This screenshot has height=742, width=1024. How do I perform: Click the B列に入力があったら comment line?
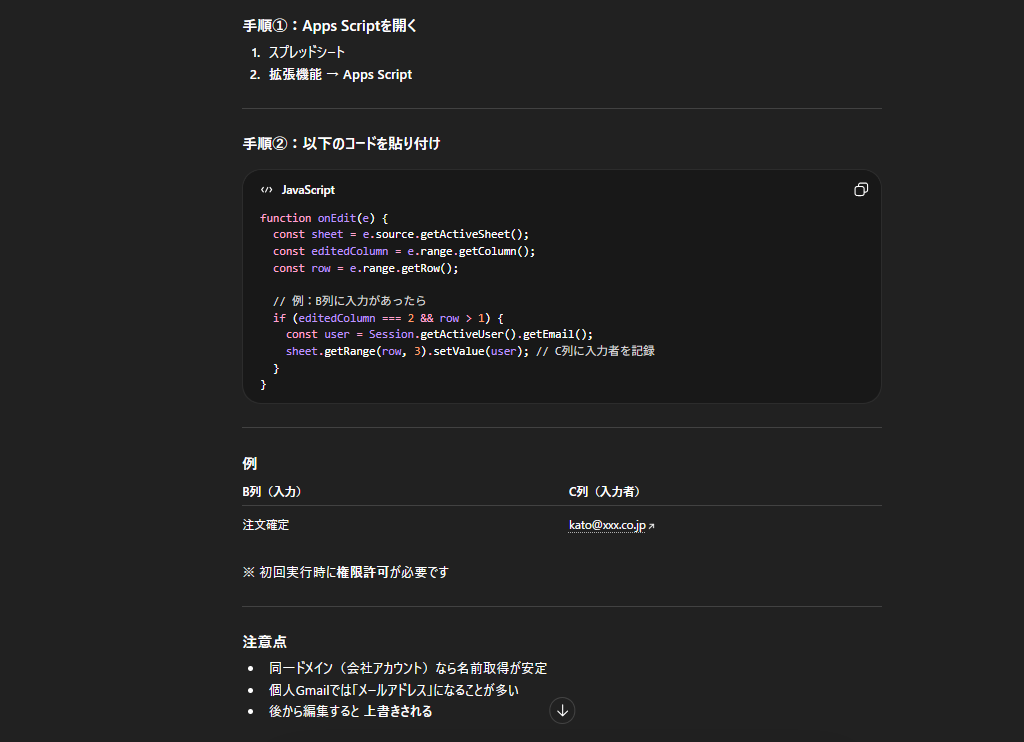click(x=349, y=301)
